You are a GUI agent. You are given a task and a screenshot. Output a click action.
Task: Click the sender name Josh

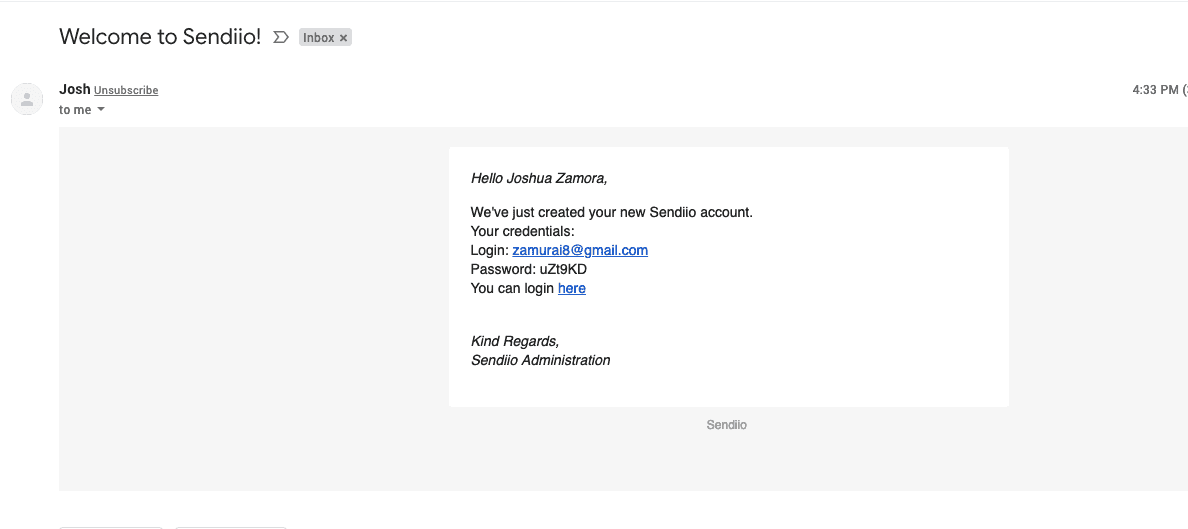(75, 89)
